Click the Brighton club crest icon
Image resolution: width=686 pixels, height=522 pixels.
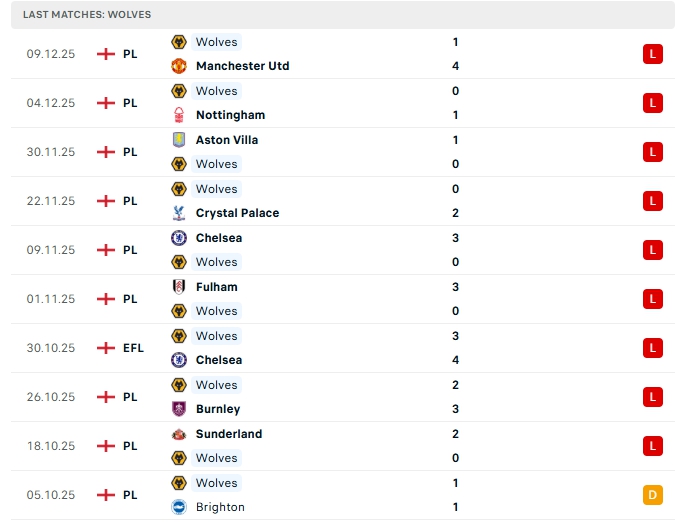pos(179,507)
